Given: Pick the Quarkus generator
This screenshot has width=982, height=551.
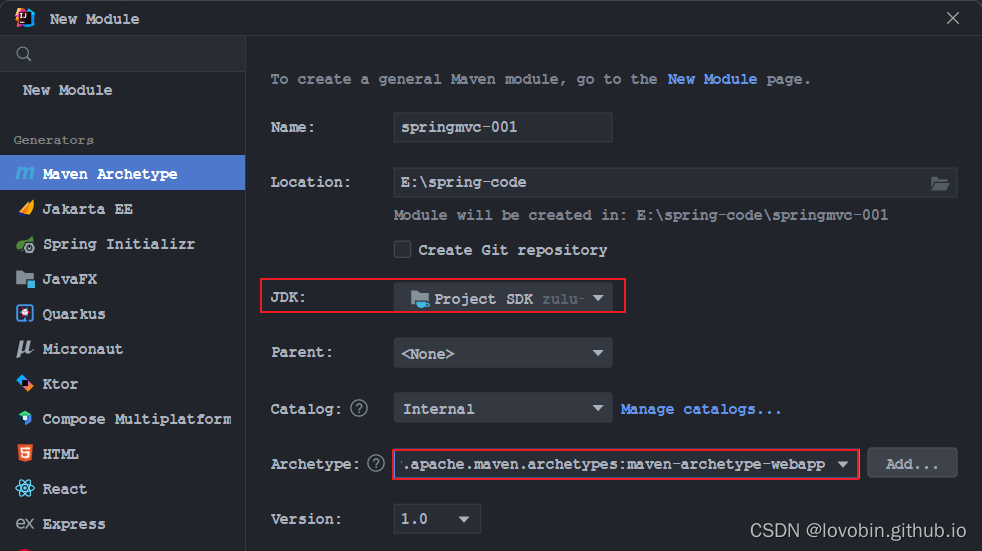Looking at the screenshot, I should 122,314.
